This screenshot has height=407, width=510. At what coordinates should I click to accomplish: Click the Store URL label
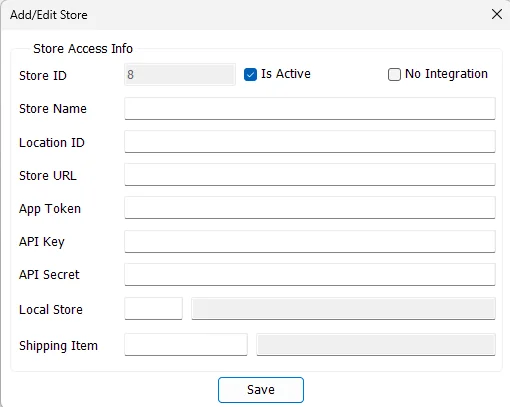coord(48,176)
